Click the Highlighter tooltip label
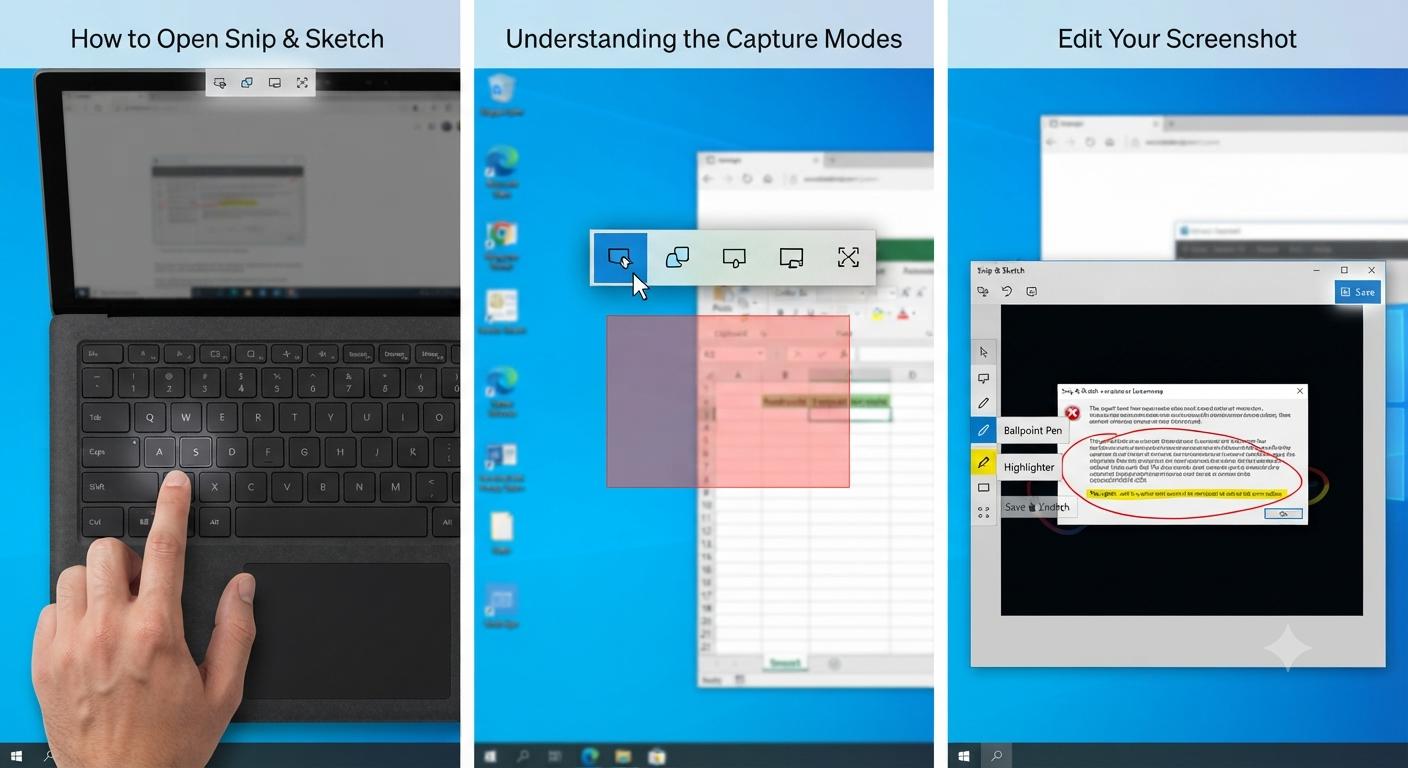 tap(1029, 467)
